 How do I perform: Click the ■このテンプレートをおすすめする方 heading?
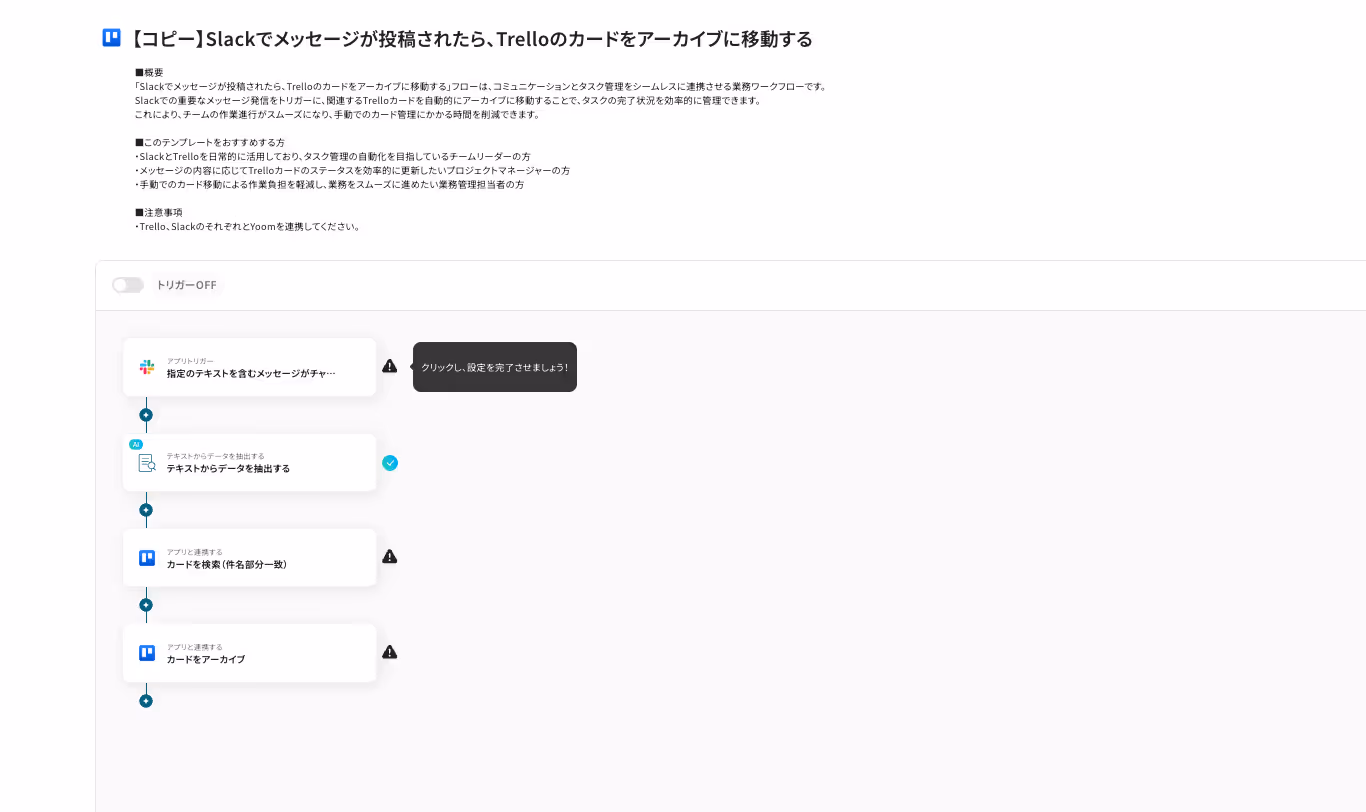pyautogui.click(x=210, y=142)
